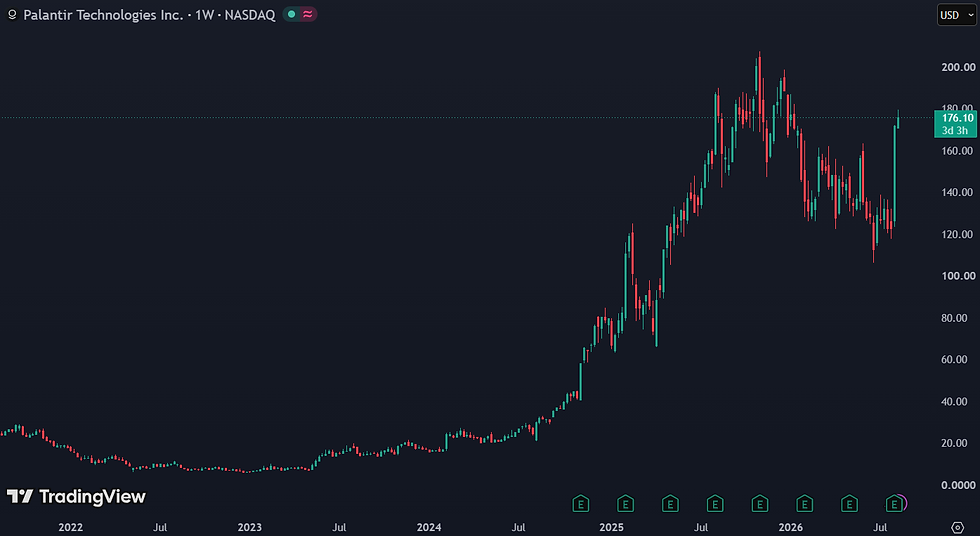The height and width of the screenshot is (536, 980).
Task: Click the last earnings E marker with purple ring
Action: 895,504
